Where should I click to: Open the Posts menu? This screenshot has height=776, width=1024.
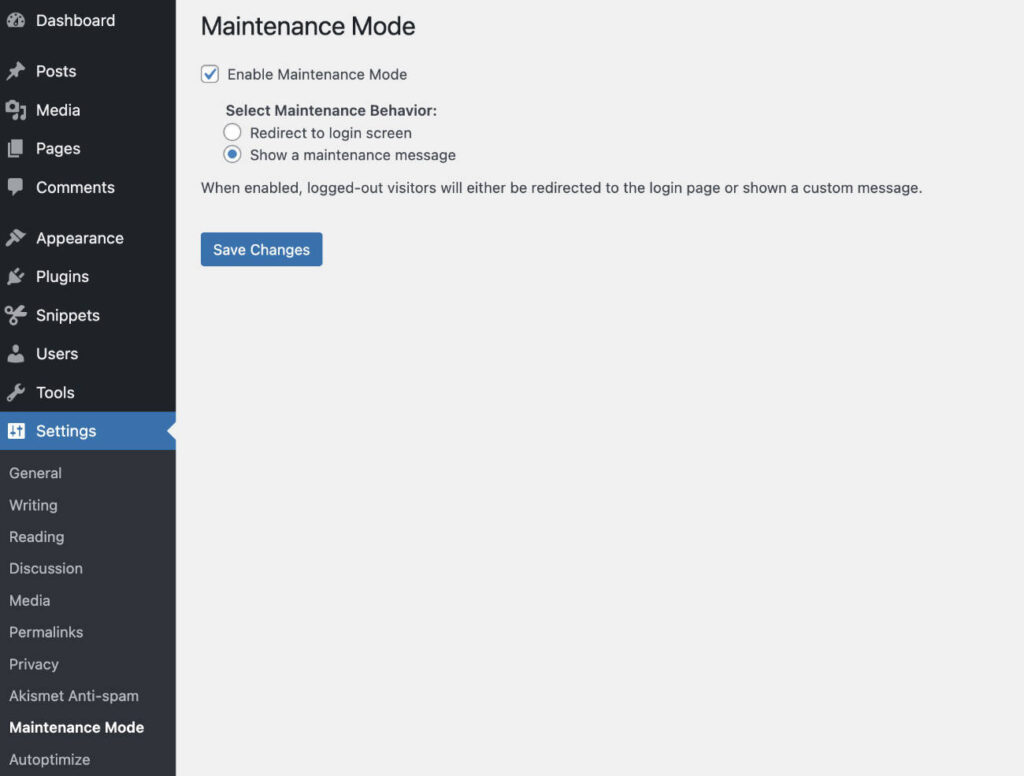(56, 71)
